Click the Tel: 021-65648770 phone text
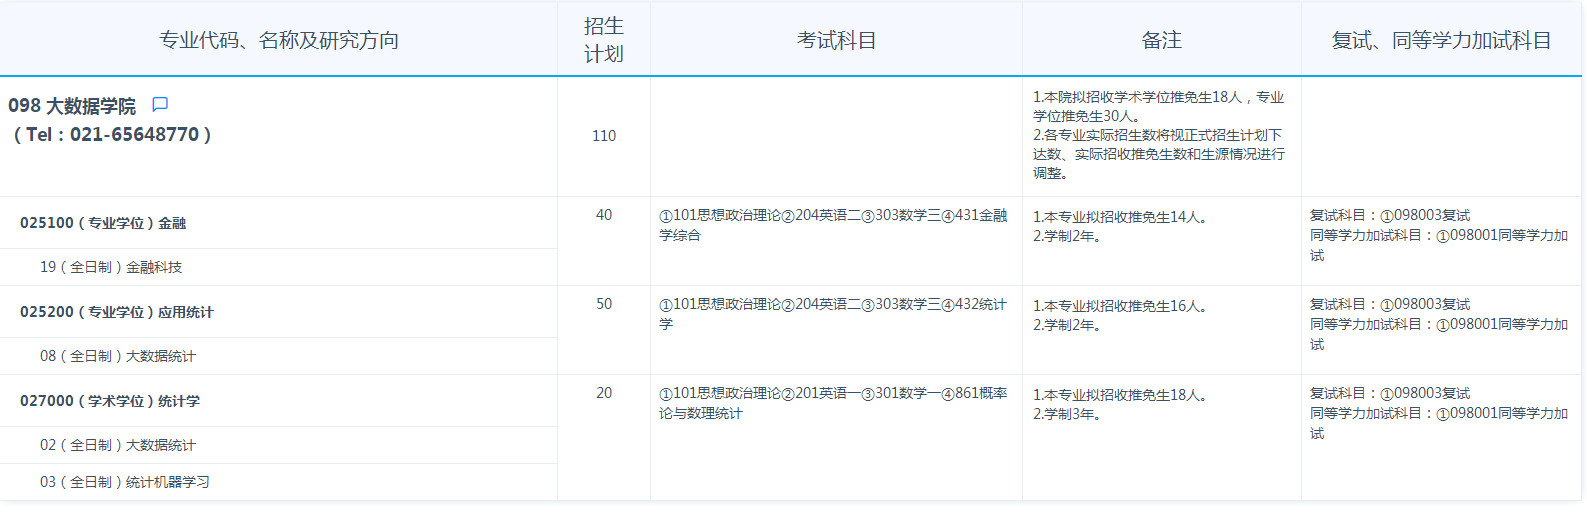Viewport: 1587px width, 515px height. (110, 135)
